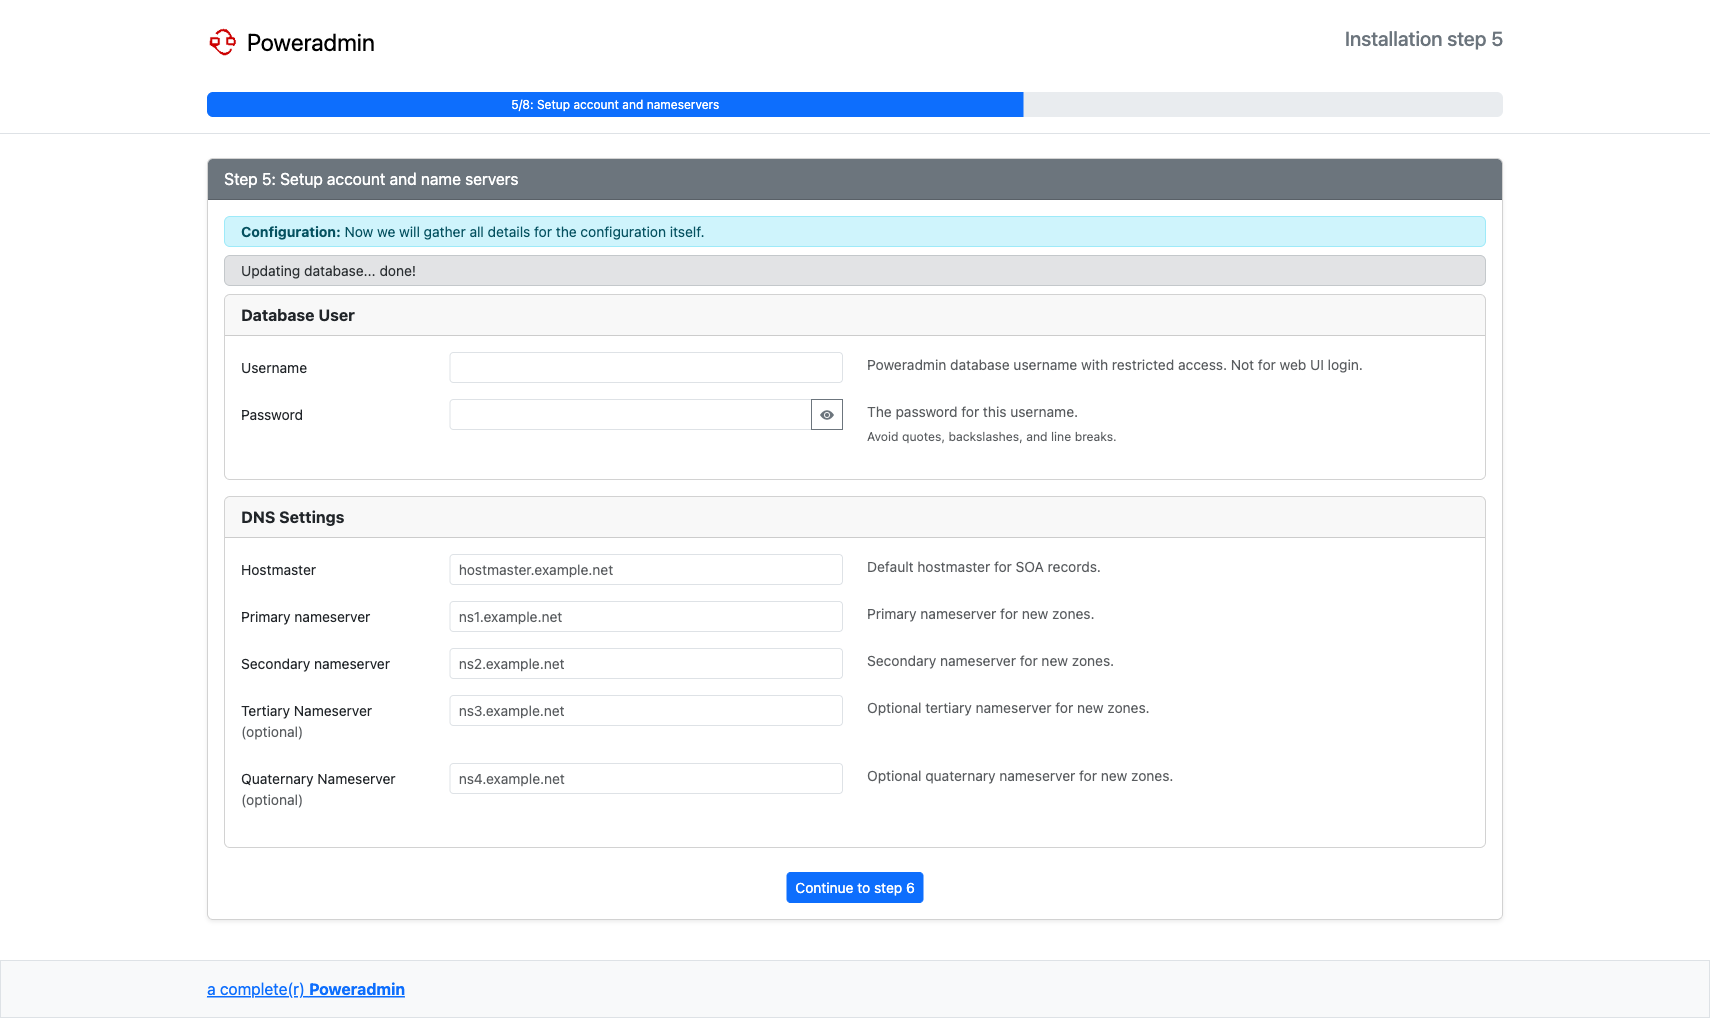Screen dimensions: 1710x1018
Task: Click the unfilled portion of progress bar
Action: (1262, 105)
